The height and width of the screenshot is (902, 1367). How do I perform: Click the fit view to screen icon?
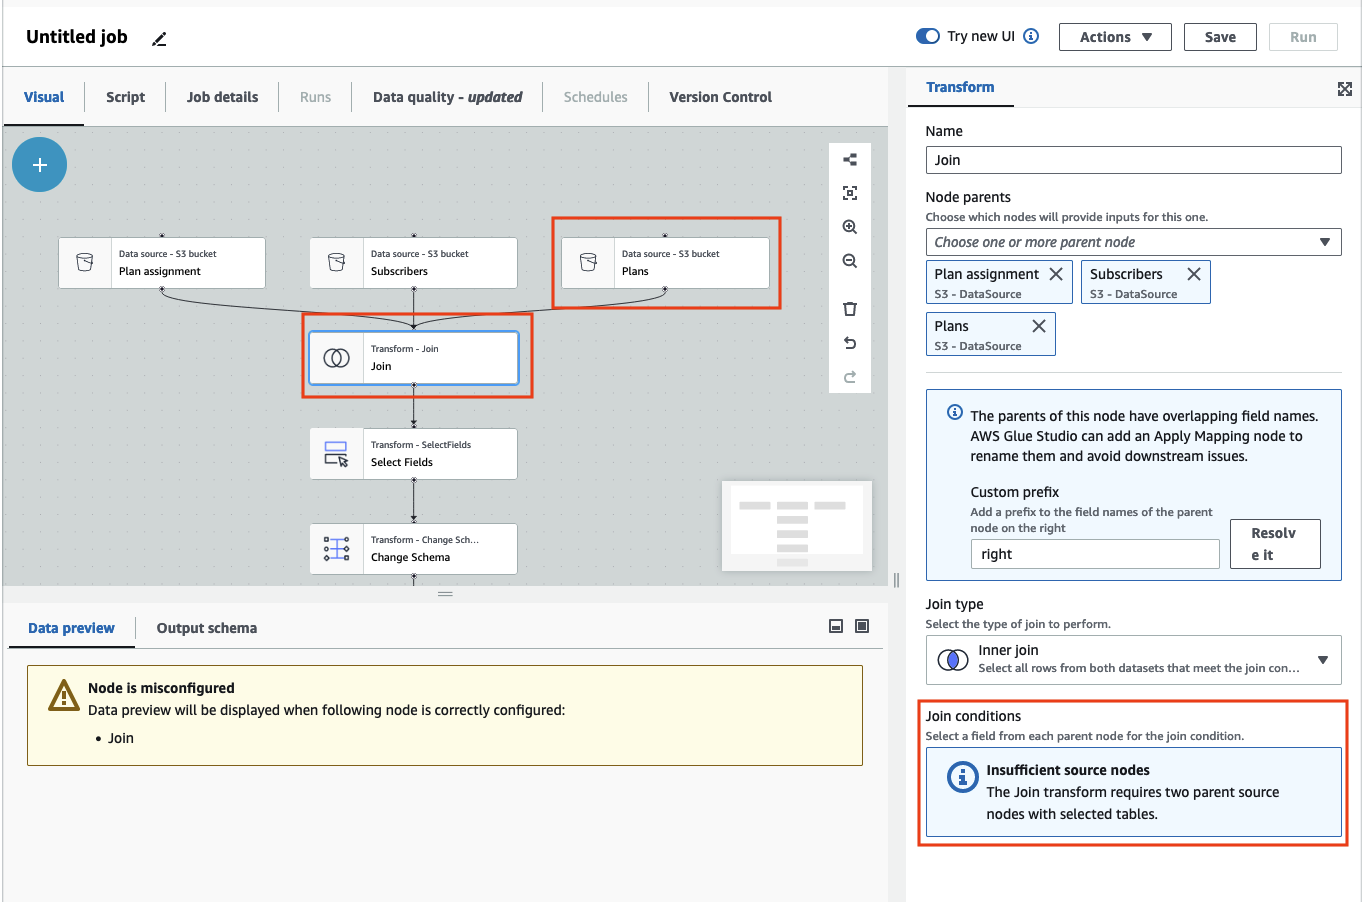click(x=849, y=193)
